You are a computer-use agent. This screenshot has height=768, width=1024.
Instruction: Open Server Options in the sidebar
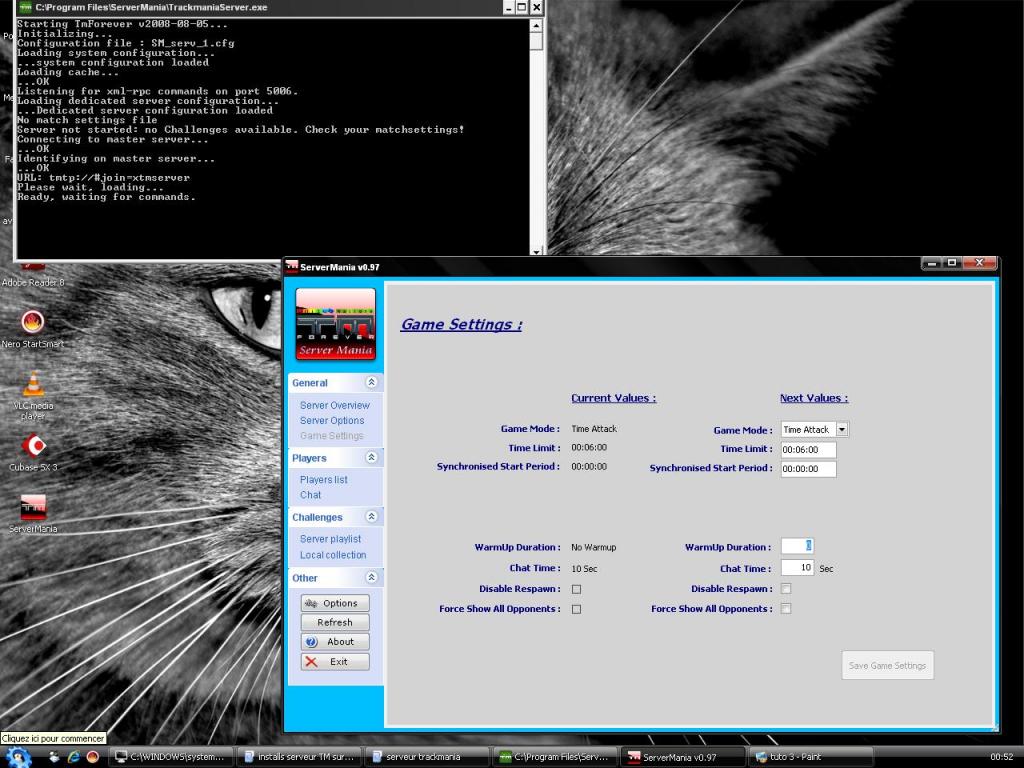332,421
